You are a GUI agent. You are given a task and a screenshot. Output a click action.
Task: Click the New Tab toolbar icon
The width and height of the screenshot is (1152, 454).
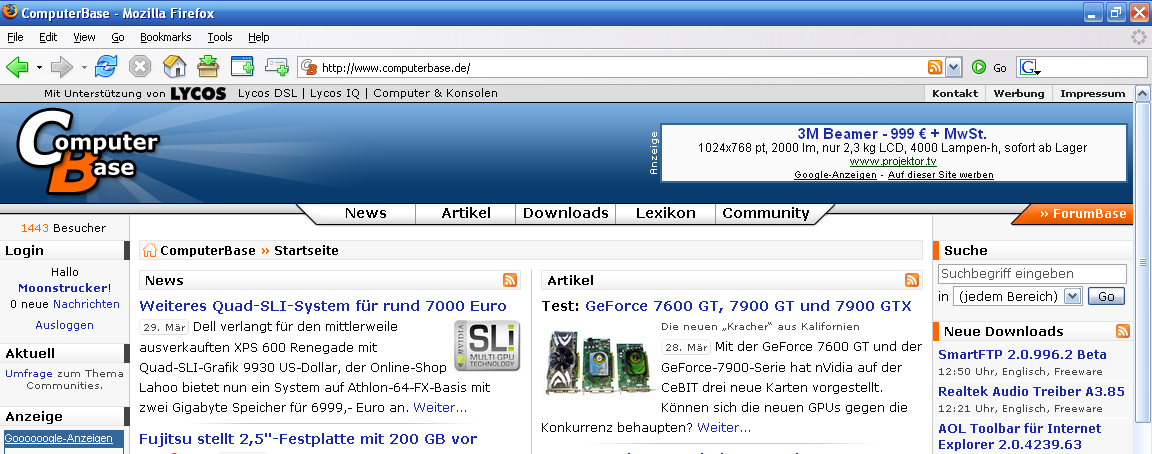pyautogui.click(x=242, y=67)
